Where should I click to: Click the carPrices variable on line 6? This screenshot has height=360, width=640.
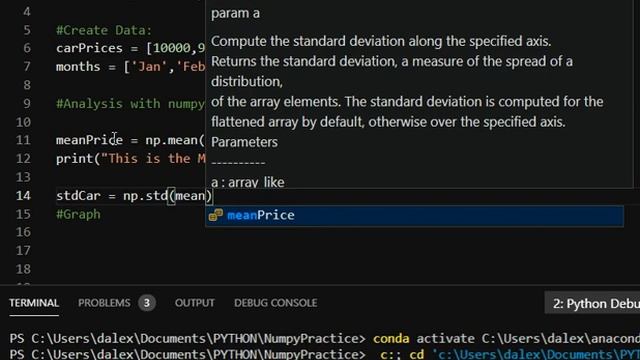point(89,48)
